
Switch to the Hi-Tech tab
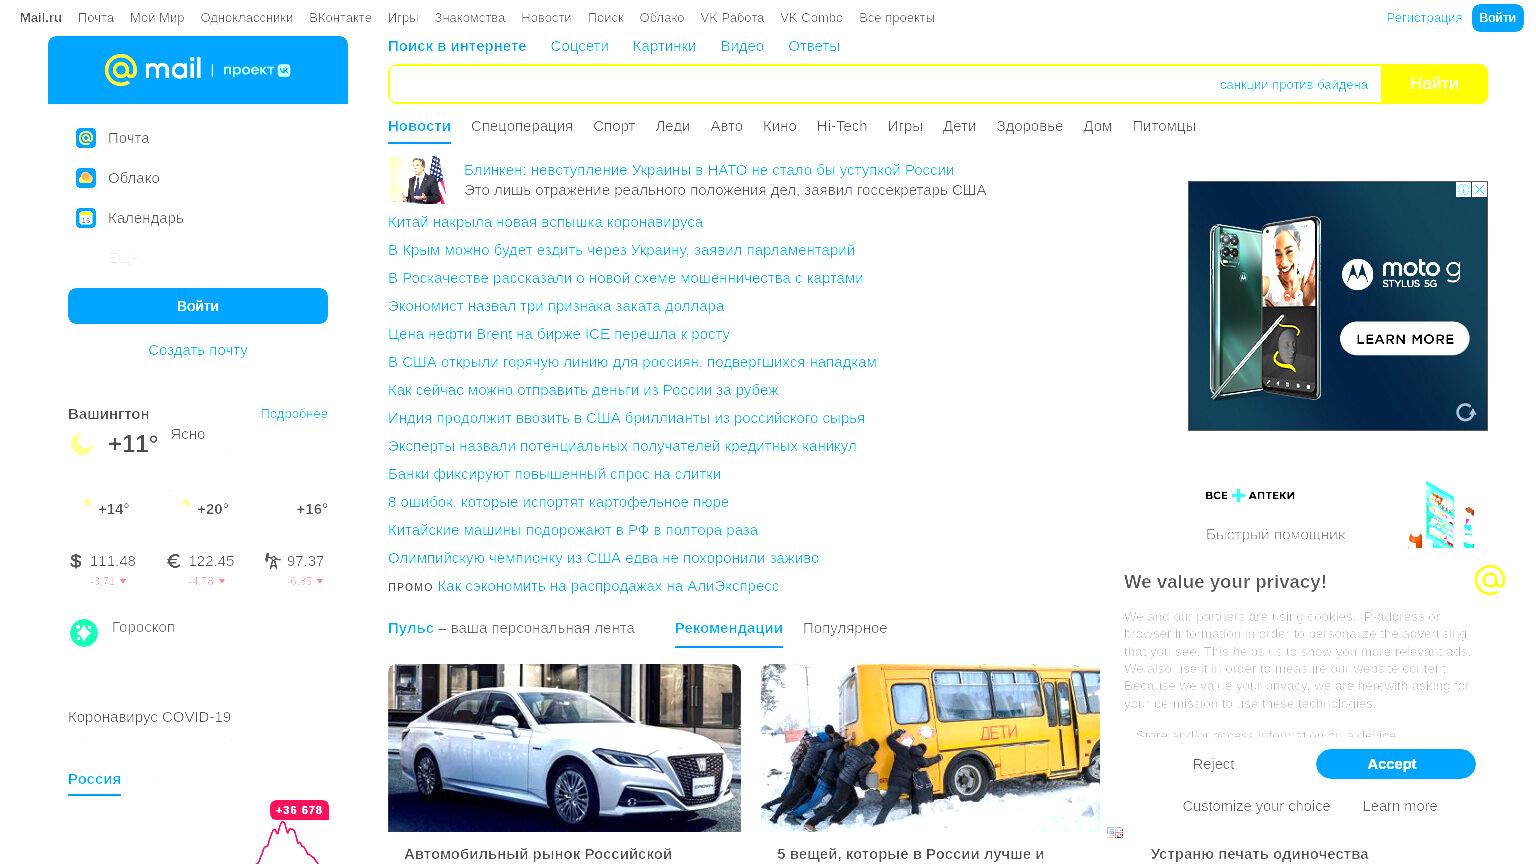click(842, 126)
